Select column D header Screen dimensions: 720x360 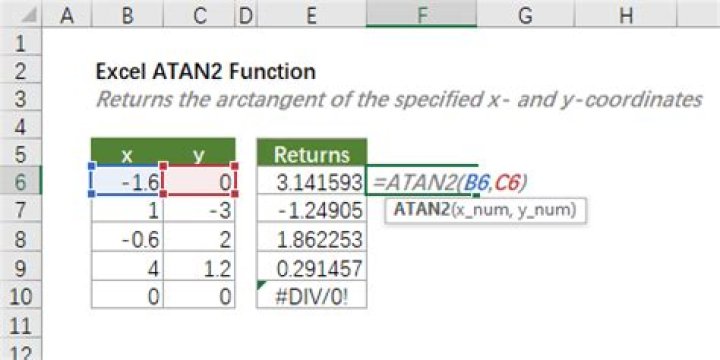click(x=246, y=16)
